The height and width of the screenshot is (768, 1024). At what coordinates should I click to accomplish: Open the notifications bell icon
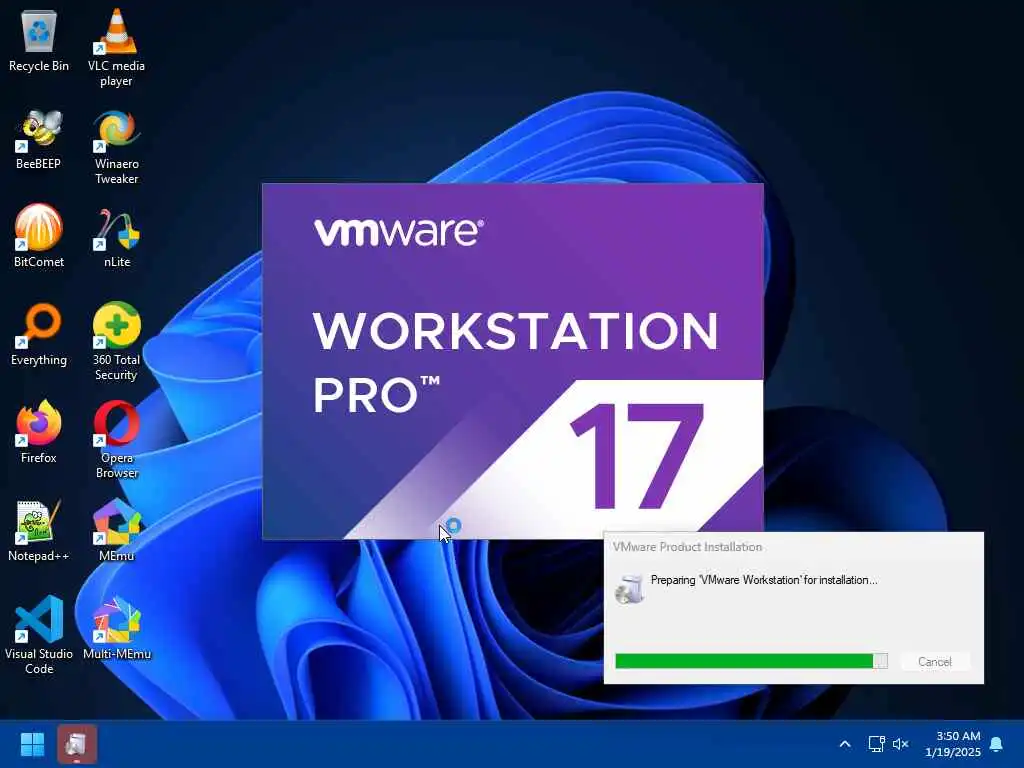click(x=997, y=744)
